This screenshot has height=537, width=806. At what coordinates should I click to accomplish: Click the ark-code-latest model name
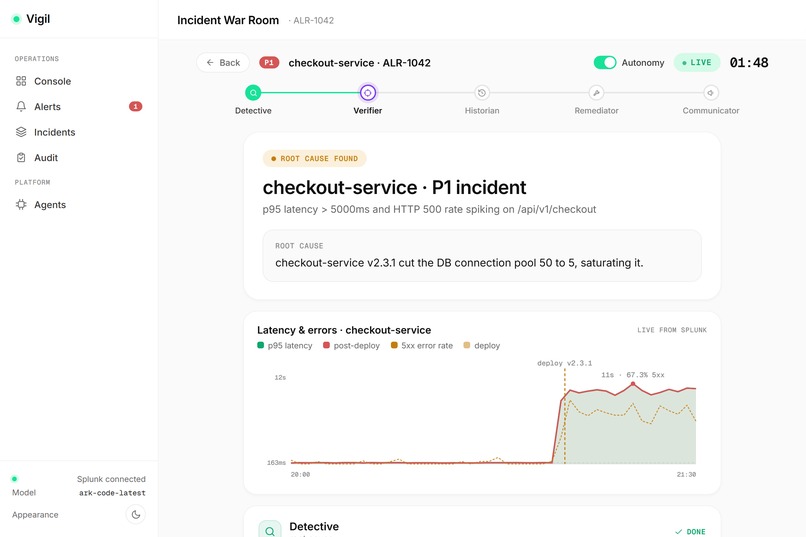coord(112,493)
